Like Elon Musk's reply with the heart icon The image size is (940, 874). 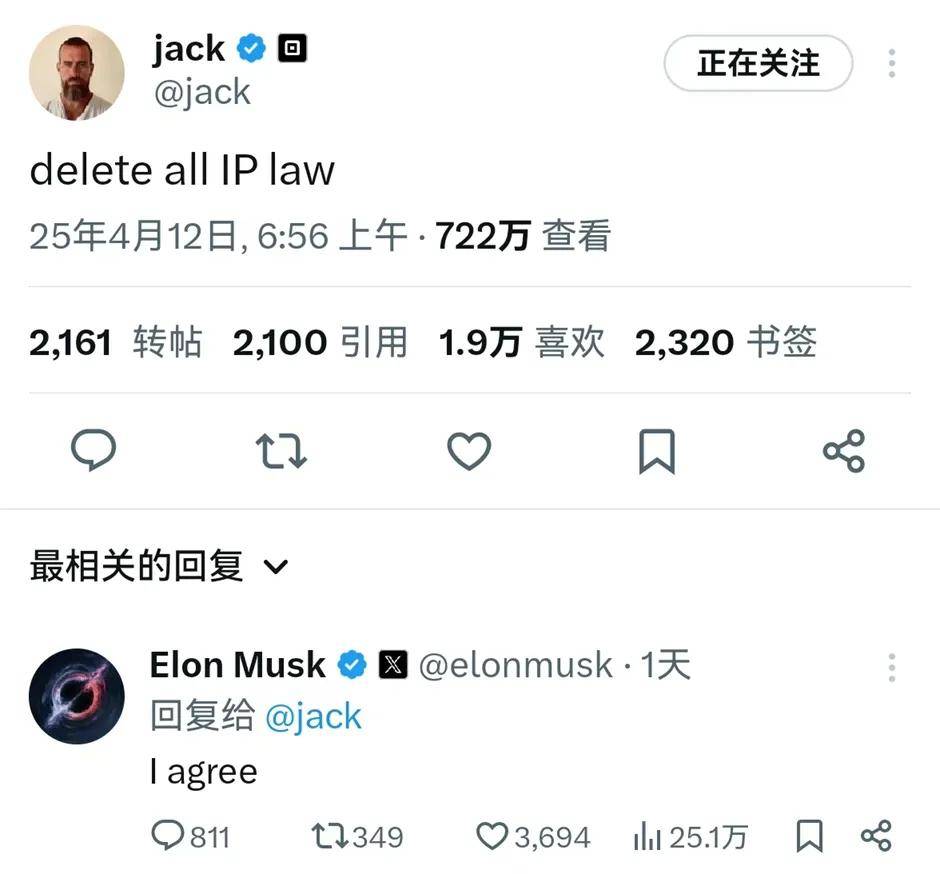[x=492, y=836]
